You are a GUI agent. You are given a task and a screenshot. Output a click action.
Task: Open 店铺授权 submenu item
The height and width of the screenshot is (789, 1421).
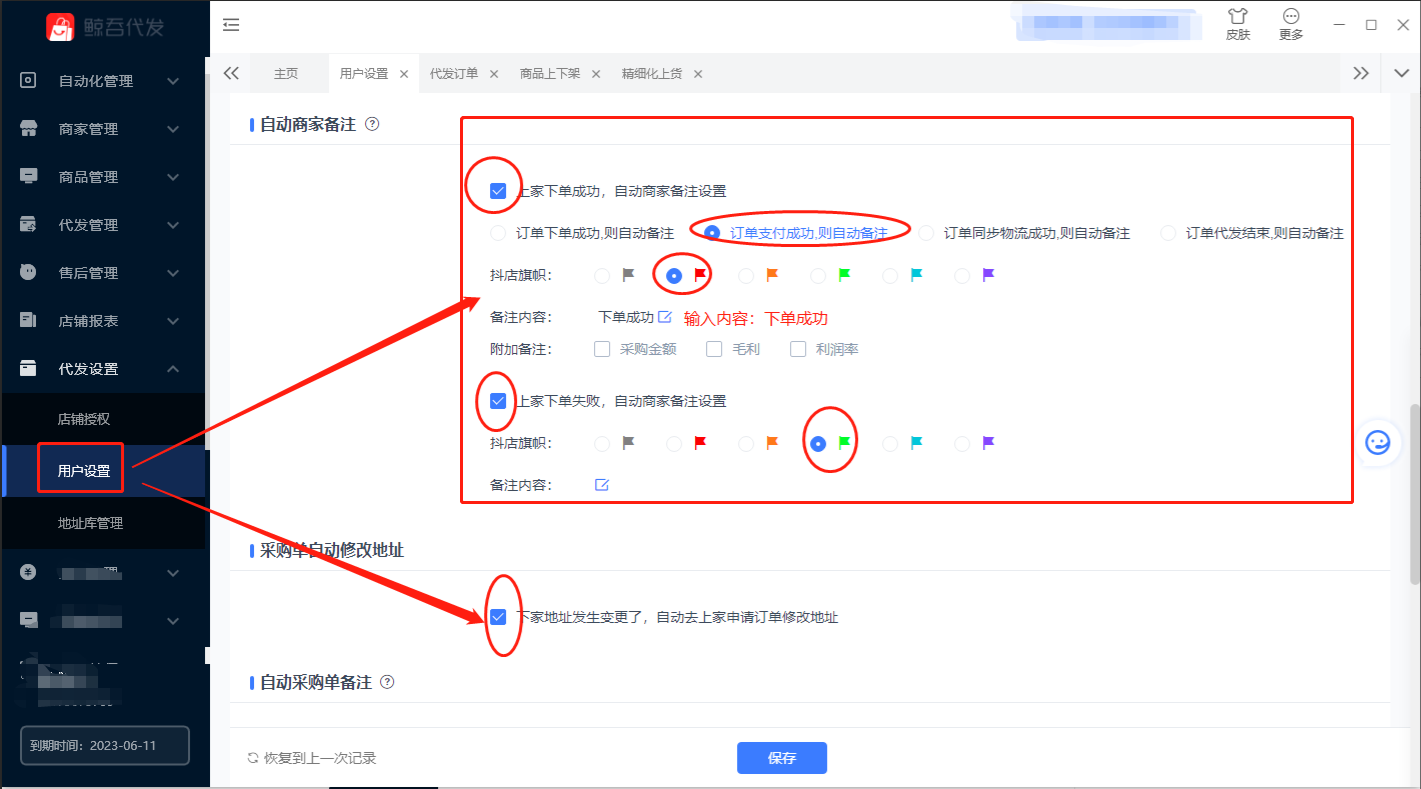pos(84,419)
